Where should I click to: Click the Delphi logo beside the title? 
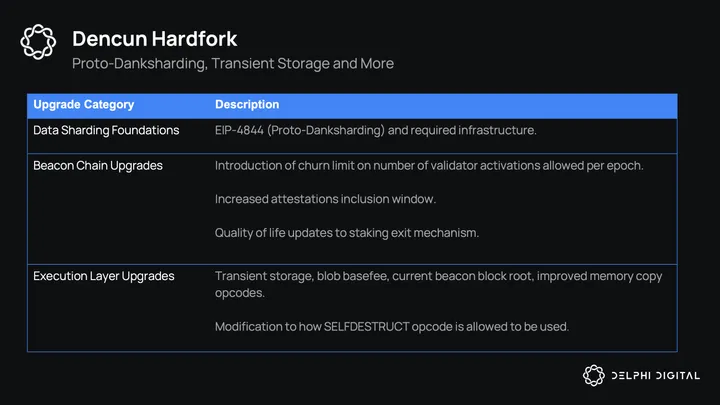(38, 41)
